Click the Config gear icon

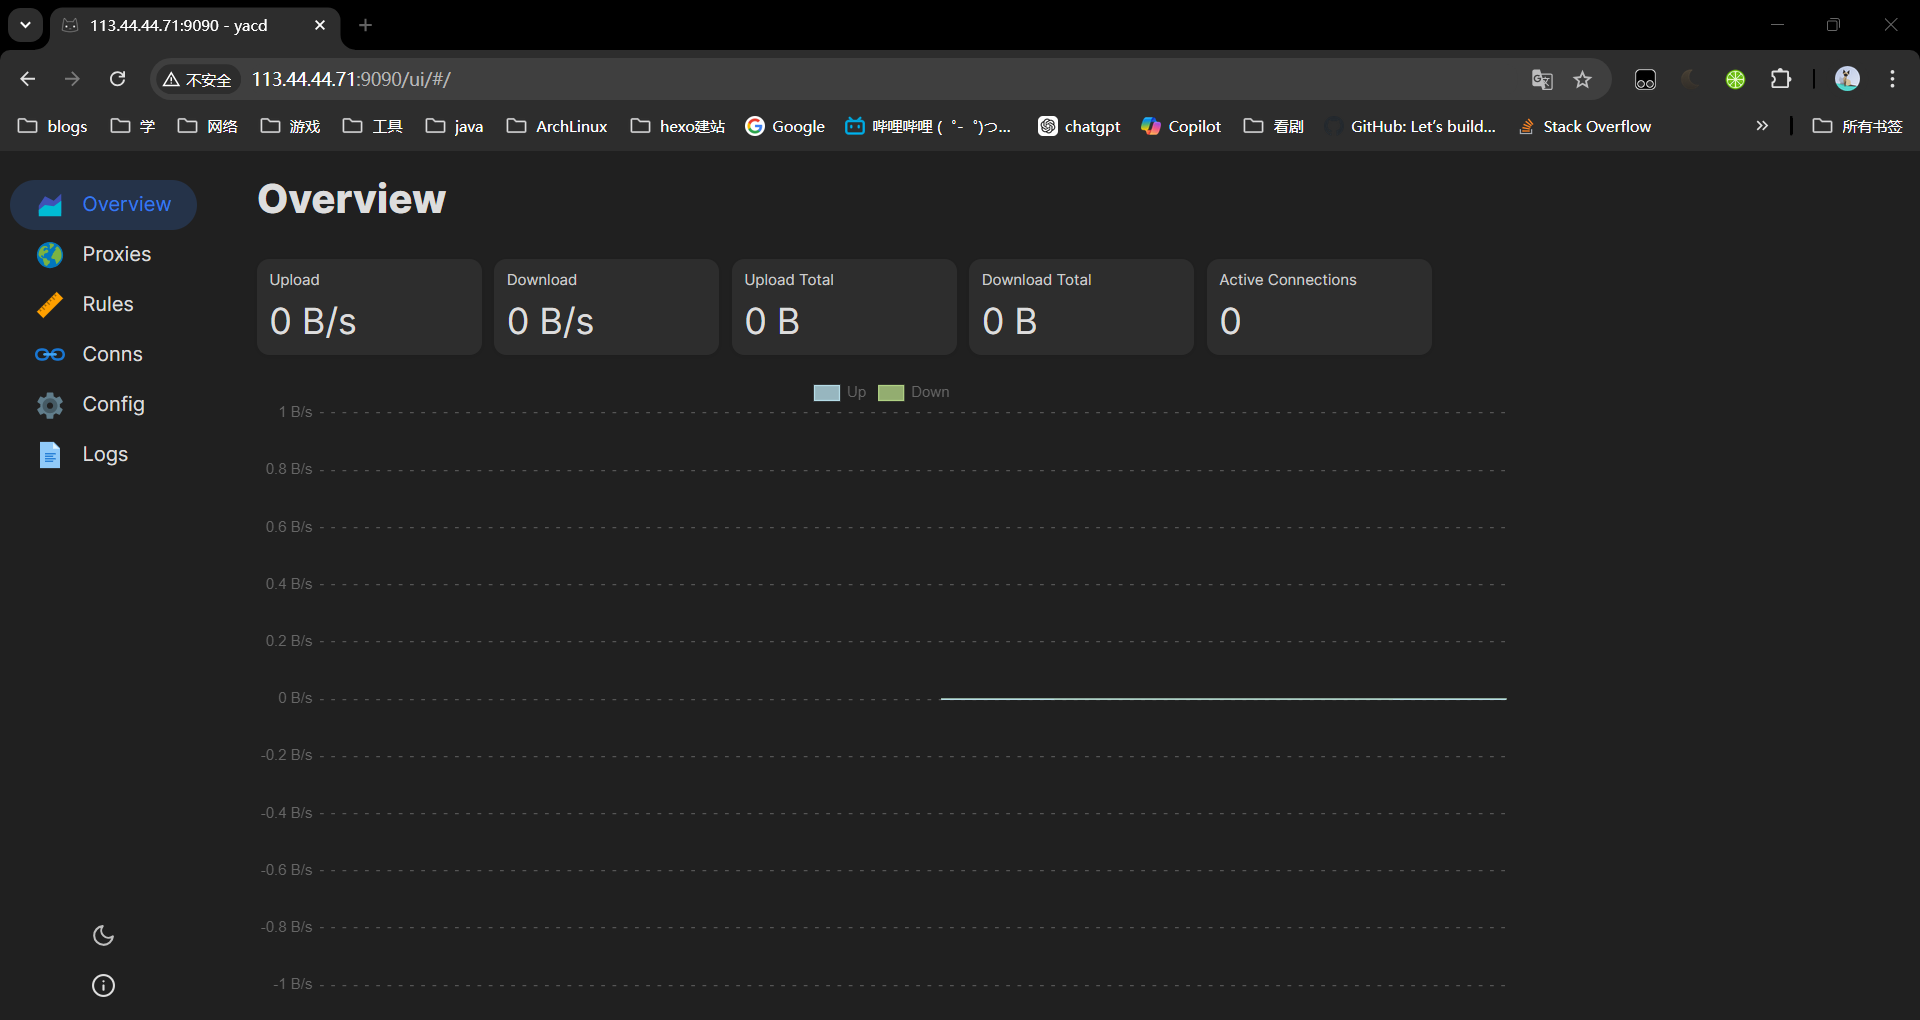50,405
